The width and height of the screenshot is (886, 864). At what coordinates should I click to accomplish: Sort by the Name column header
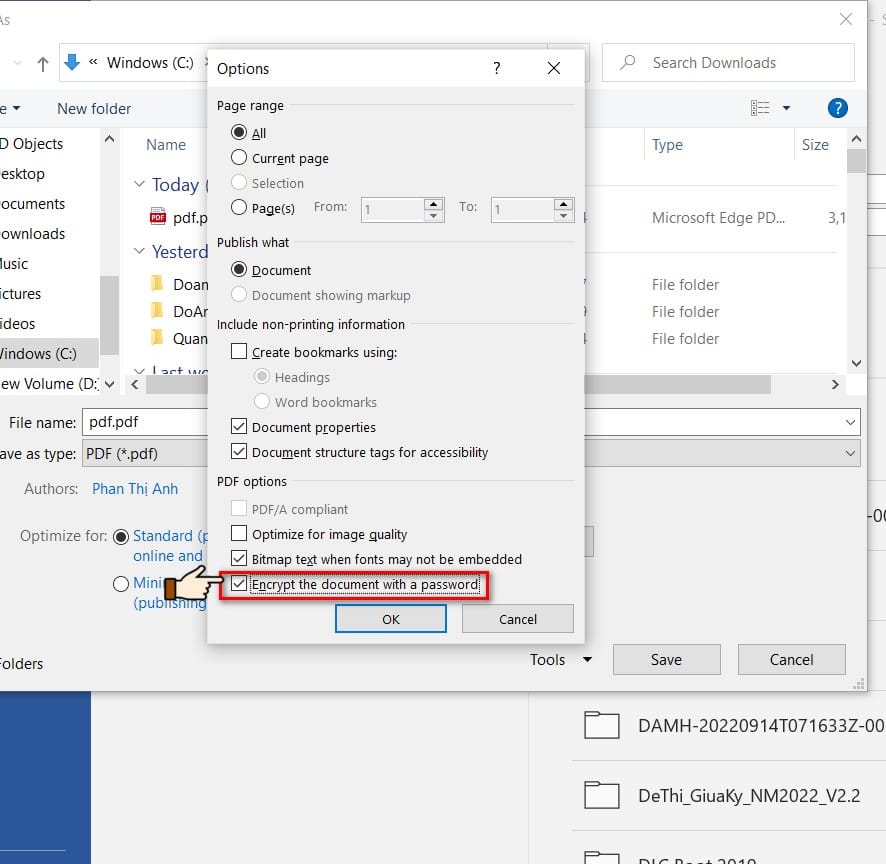coord(166,145)
